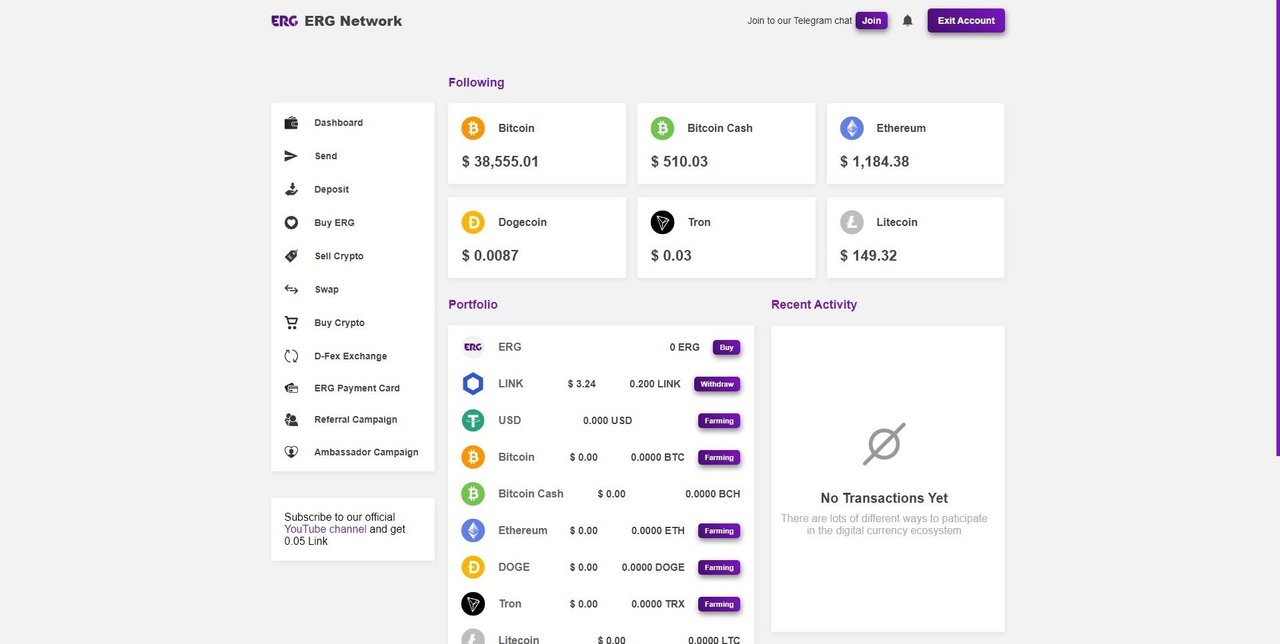Click the Ethereum icon in Portfolio
1280x644 pixels.
point(473,531)
